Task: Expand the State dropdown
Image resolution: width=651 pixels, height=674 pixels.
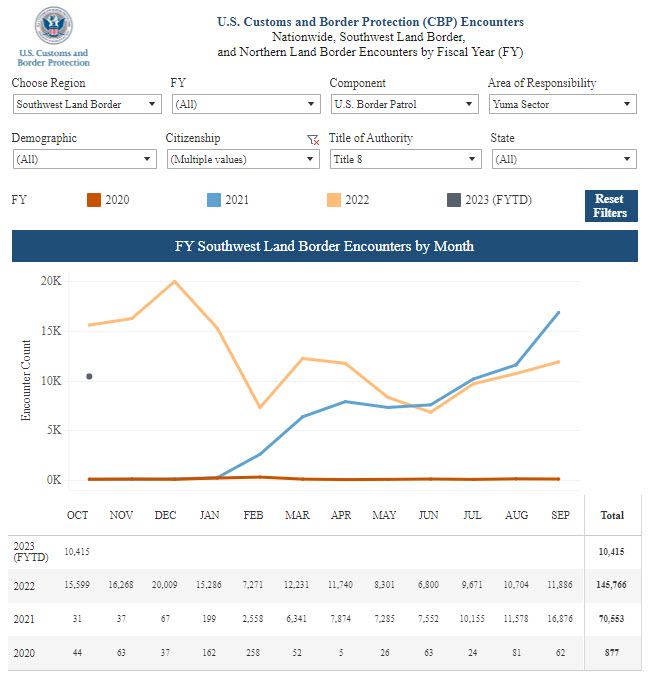Action: (x=563, y=159)
